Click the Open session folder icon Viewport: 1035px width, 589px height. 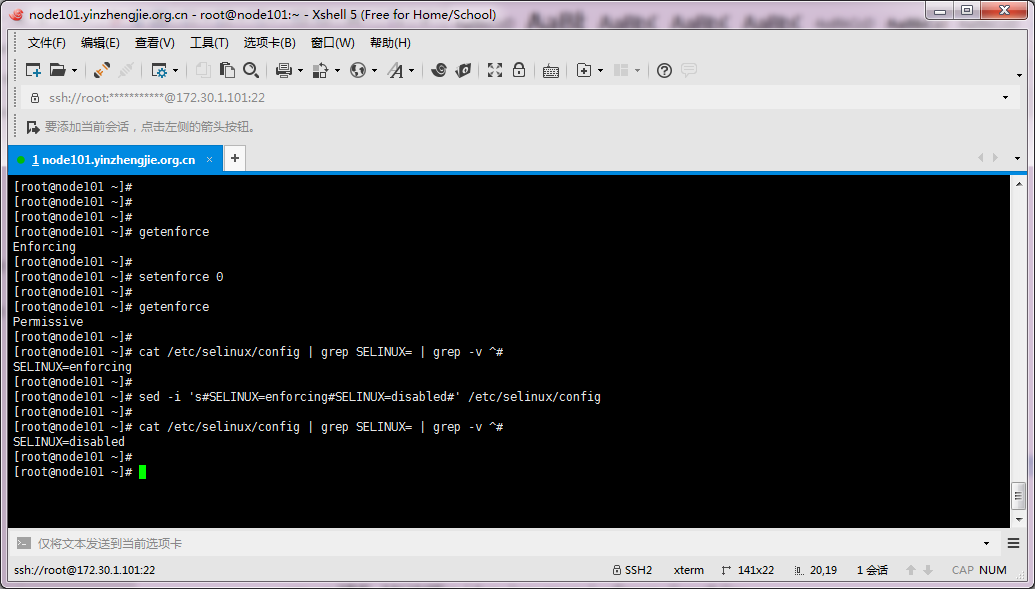58,70
